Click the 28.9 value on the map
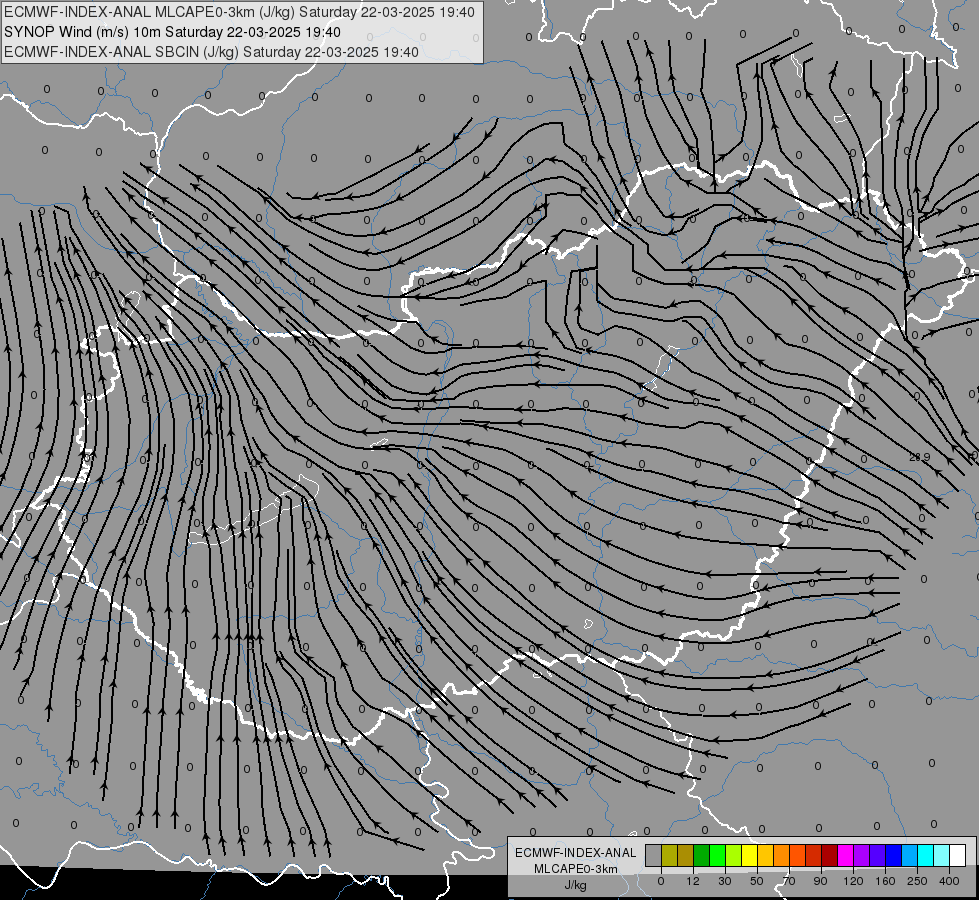The width and height of the screenshot is (979, 900). click(920, 457)
